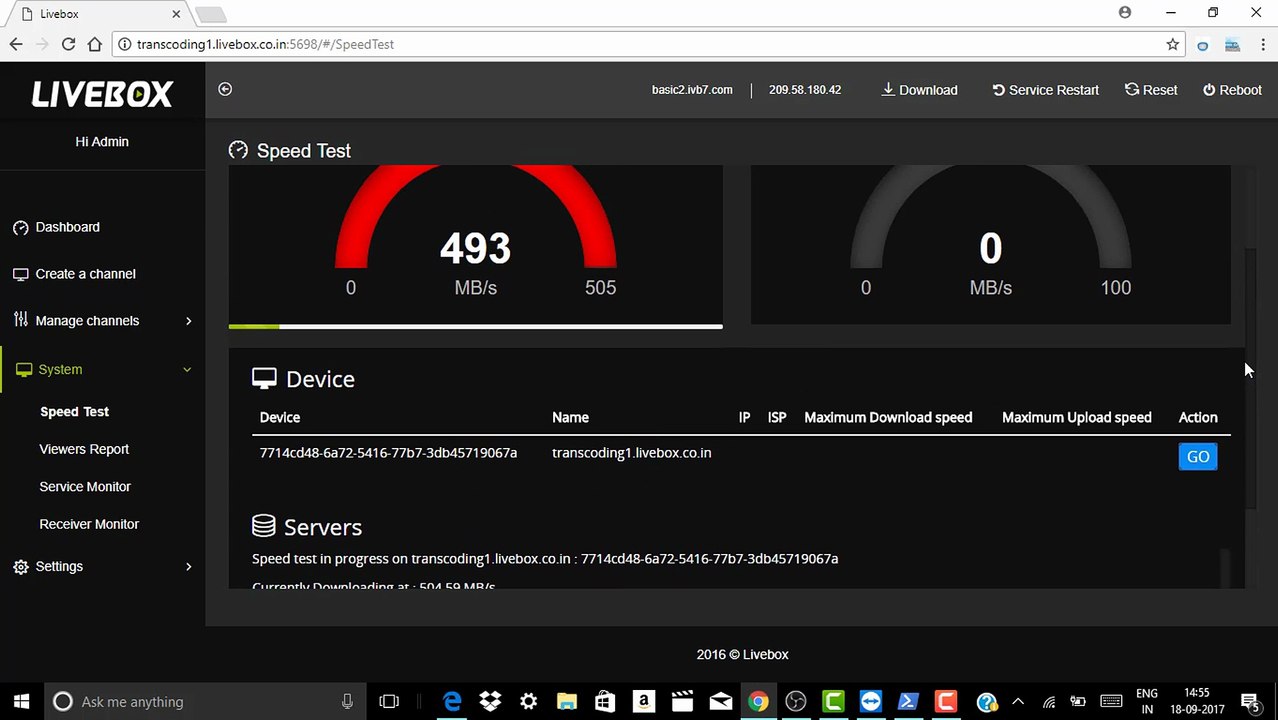Click the sidebar collapse arrow icon
Screen dimensions: 1278x720
[x=225, y=89]
